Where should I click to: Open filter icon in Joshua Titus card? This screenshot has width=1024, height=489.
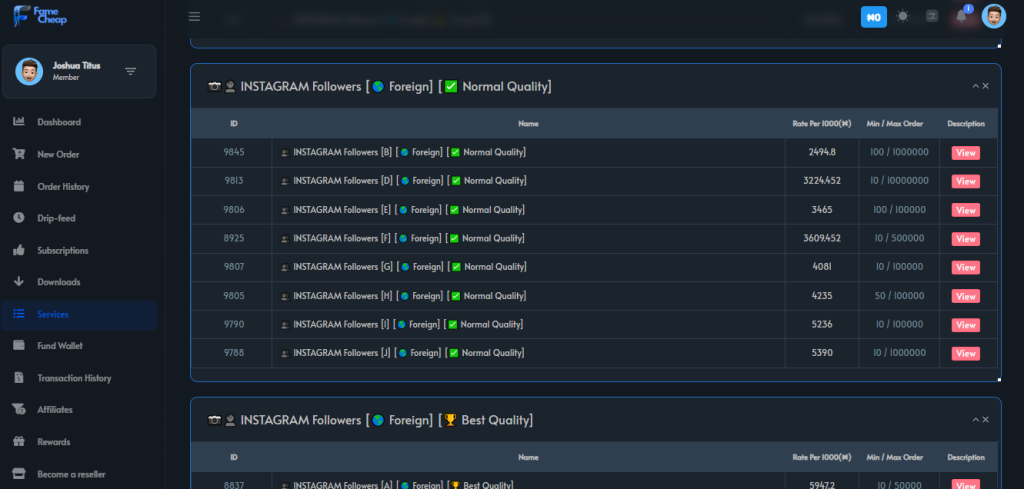131,71
